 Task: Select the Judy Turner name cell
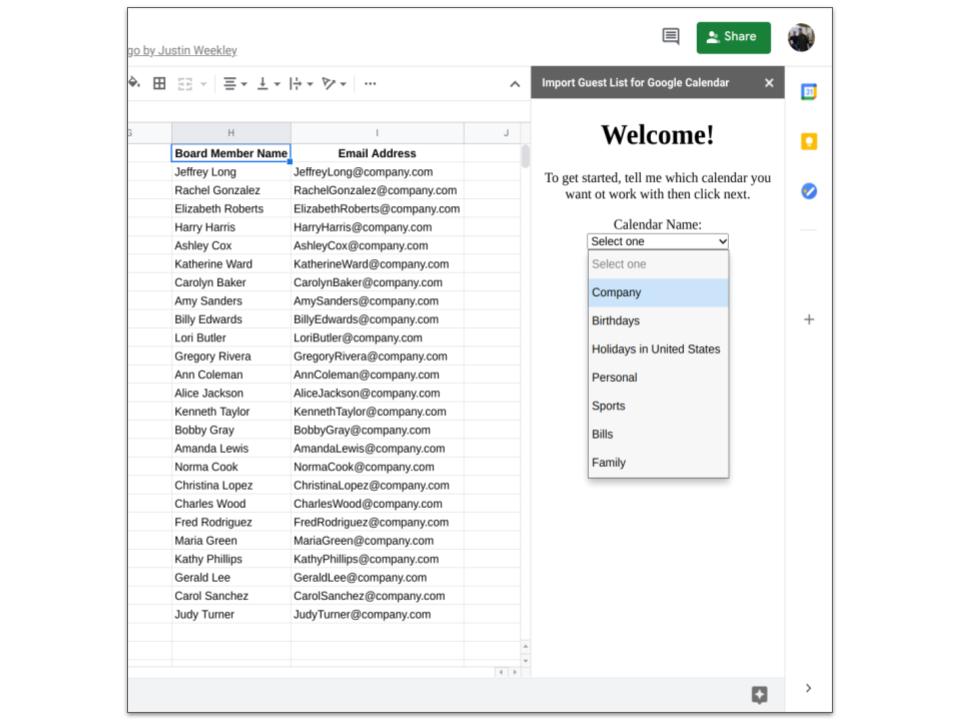[x=231, y=614]
